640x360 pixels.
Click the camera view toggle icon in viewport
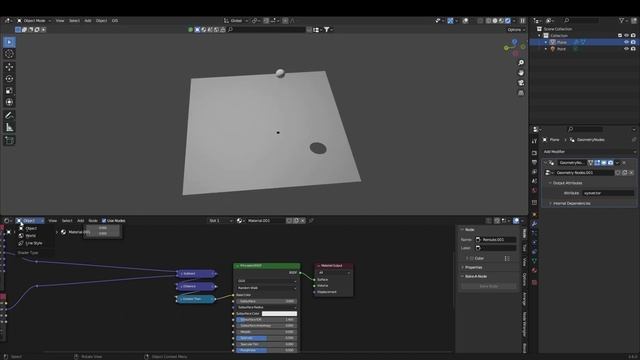(521, 83)
